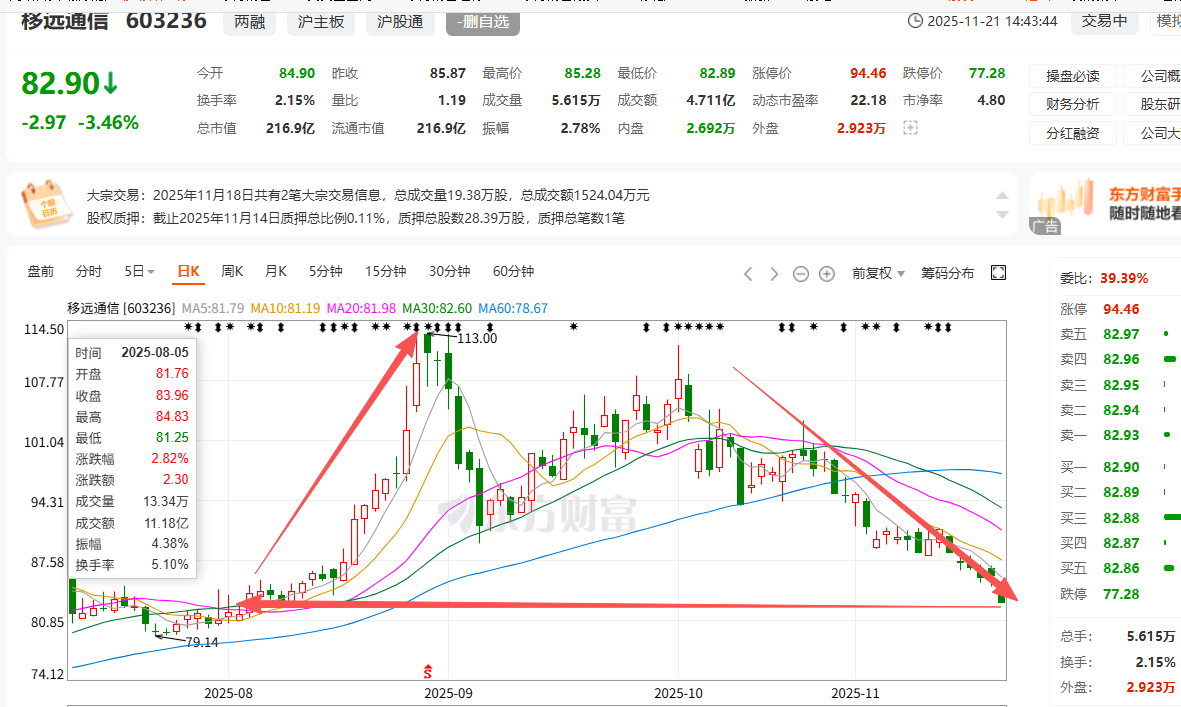Screen dimensions: 1181x707
Task: Select the 日K tab
Action: (188, 271)
